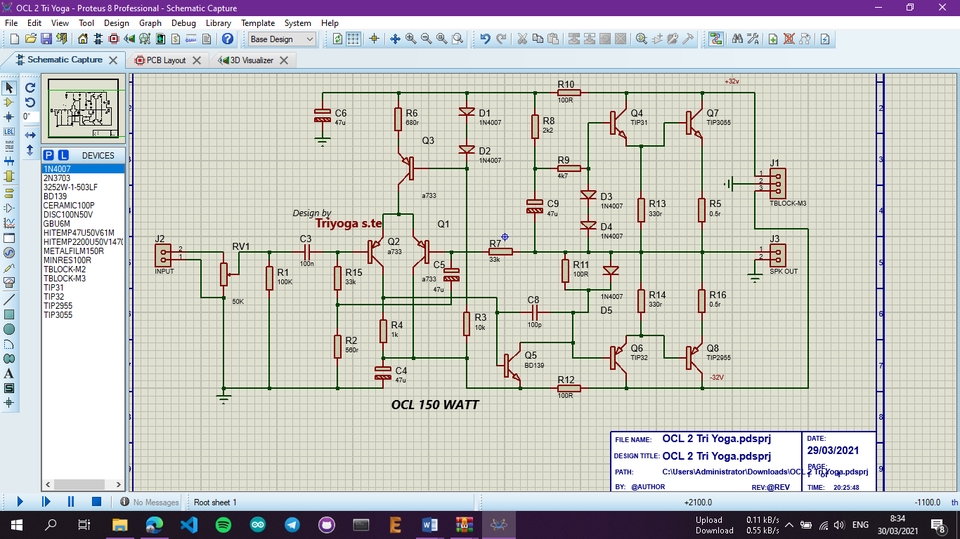Select TIP3055 in the devices list
Viewport: 960px width, 539px height.
(58, 315)
